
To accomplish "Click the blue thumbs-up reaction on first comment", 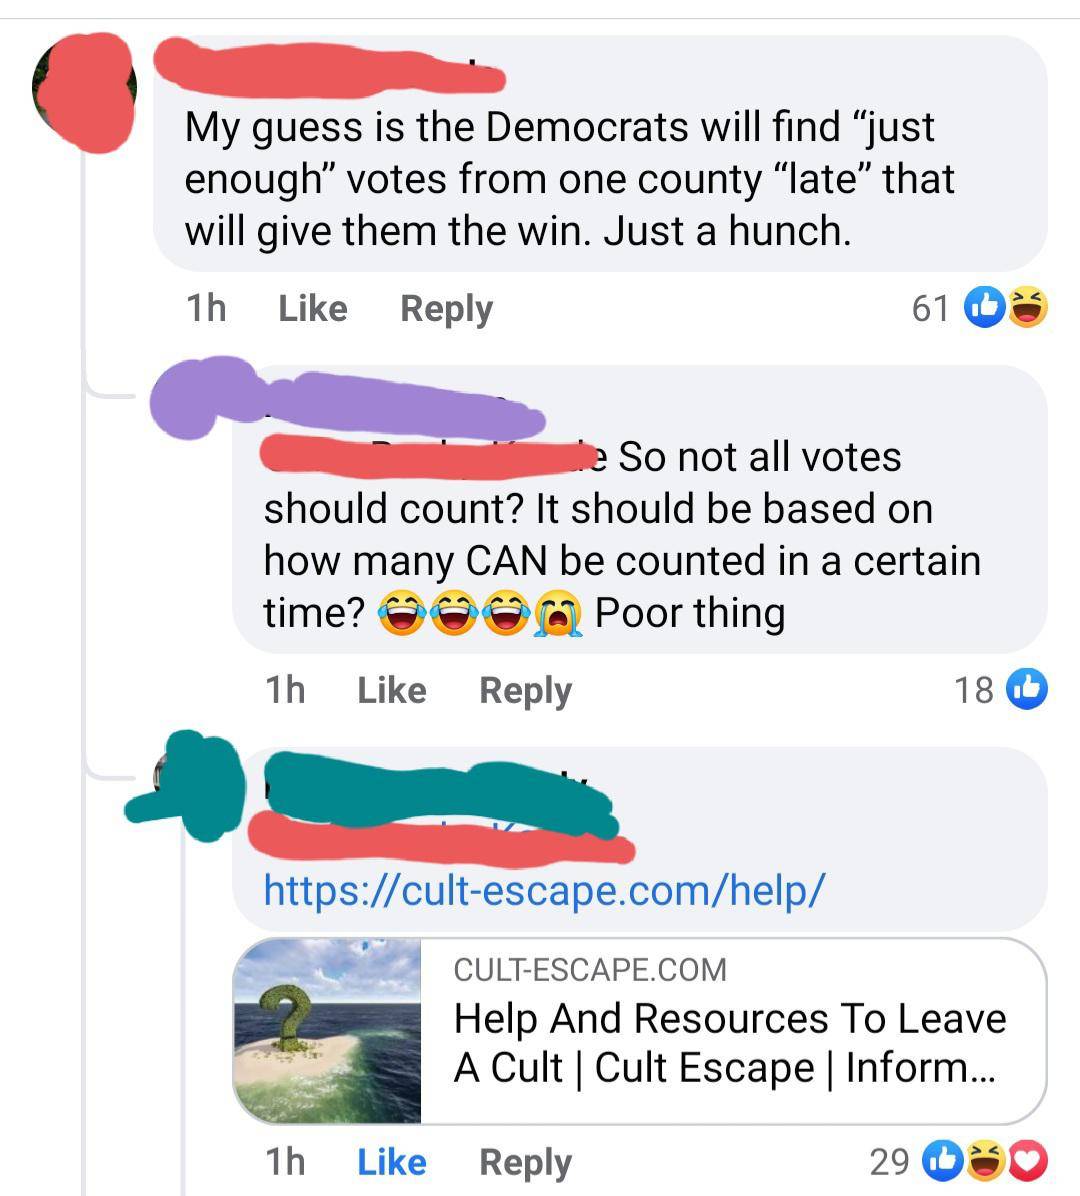I will pyautogui.click(x=985, y=307).
